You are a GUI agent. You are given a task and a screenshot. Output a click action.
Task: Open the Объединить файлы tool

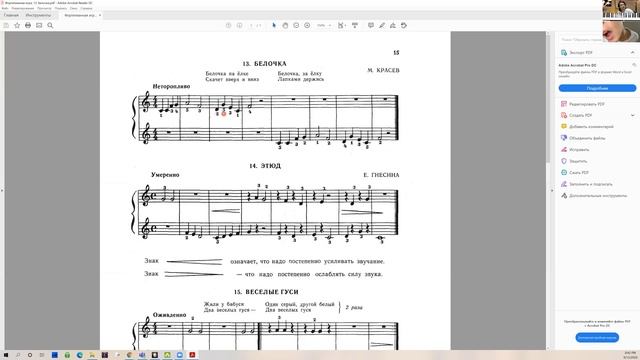(583, 138)
